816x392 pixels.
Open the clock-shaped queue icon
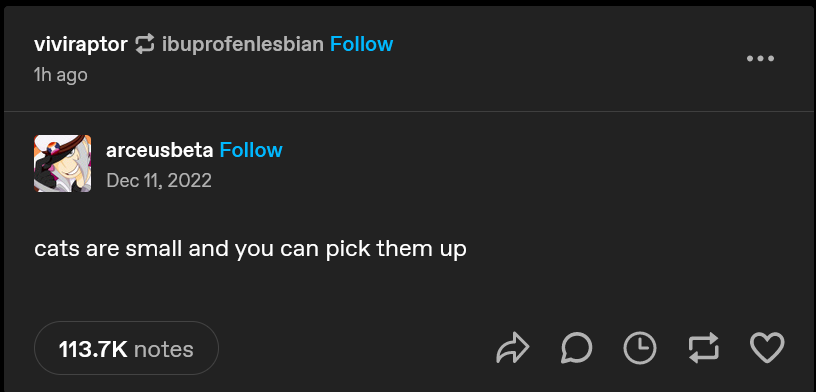(x=640, y=348)
